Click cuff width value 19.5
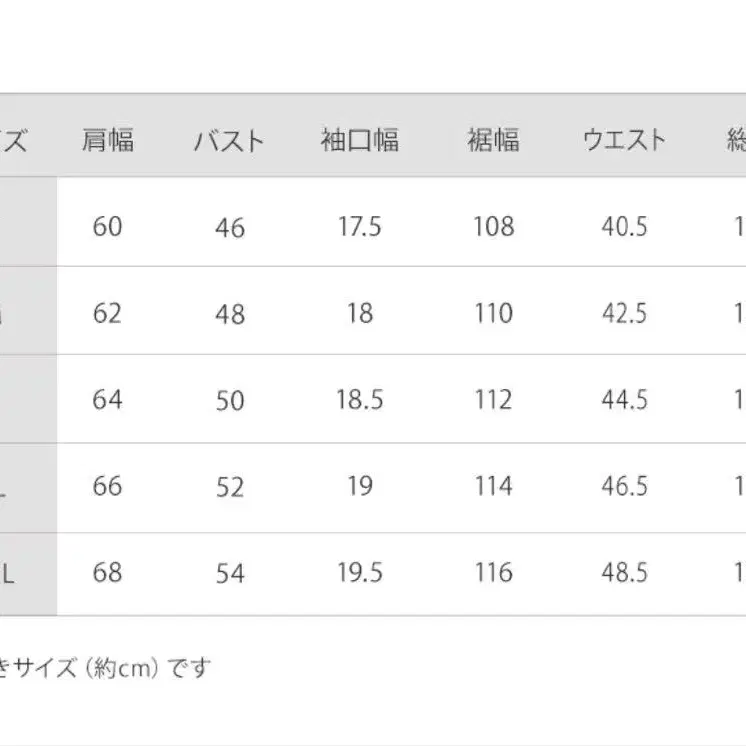The height and width of the screenshot is (746, 746). click(x=360, y=572)
